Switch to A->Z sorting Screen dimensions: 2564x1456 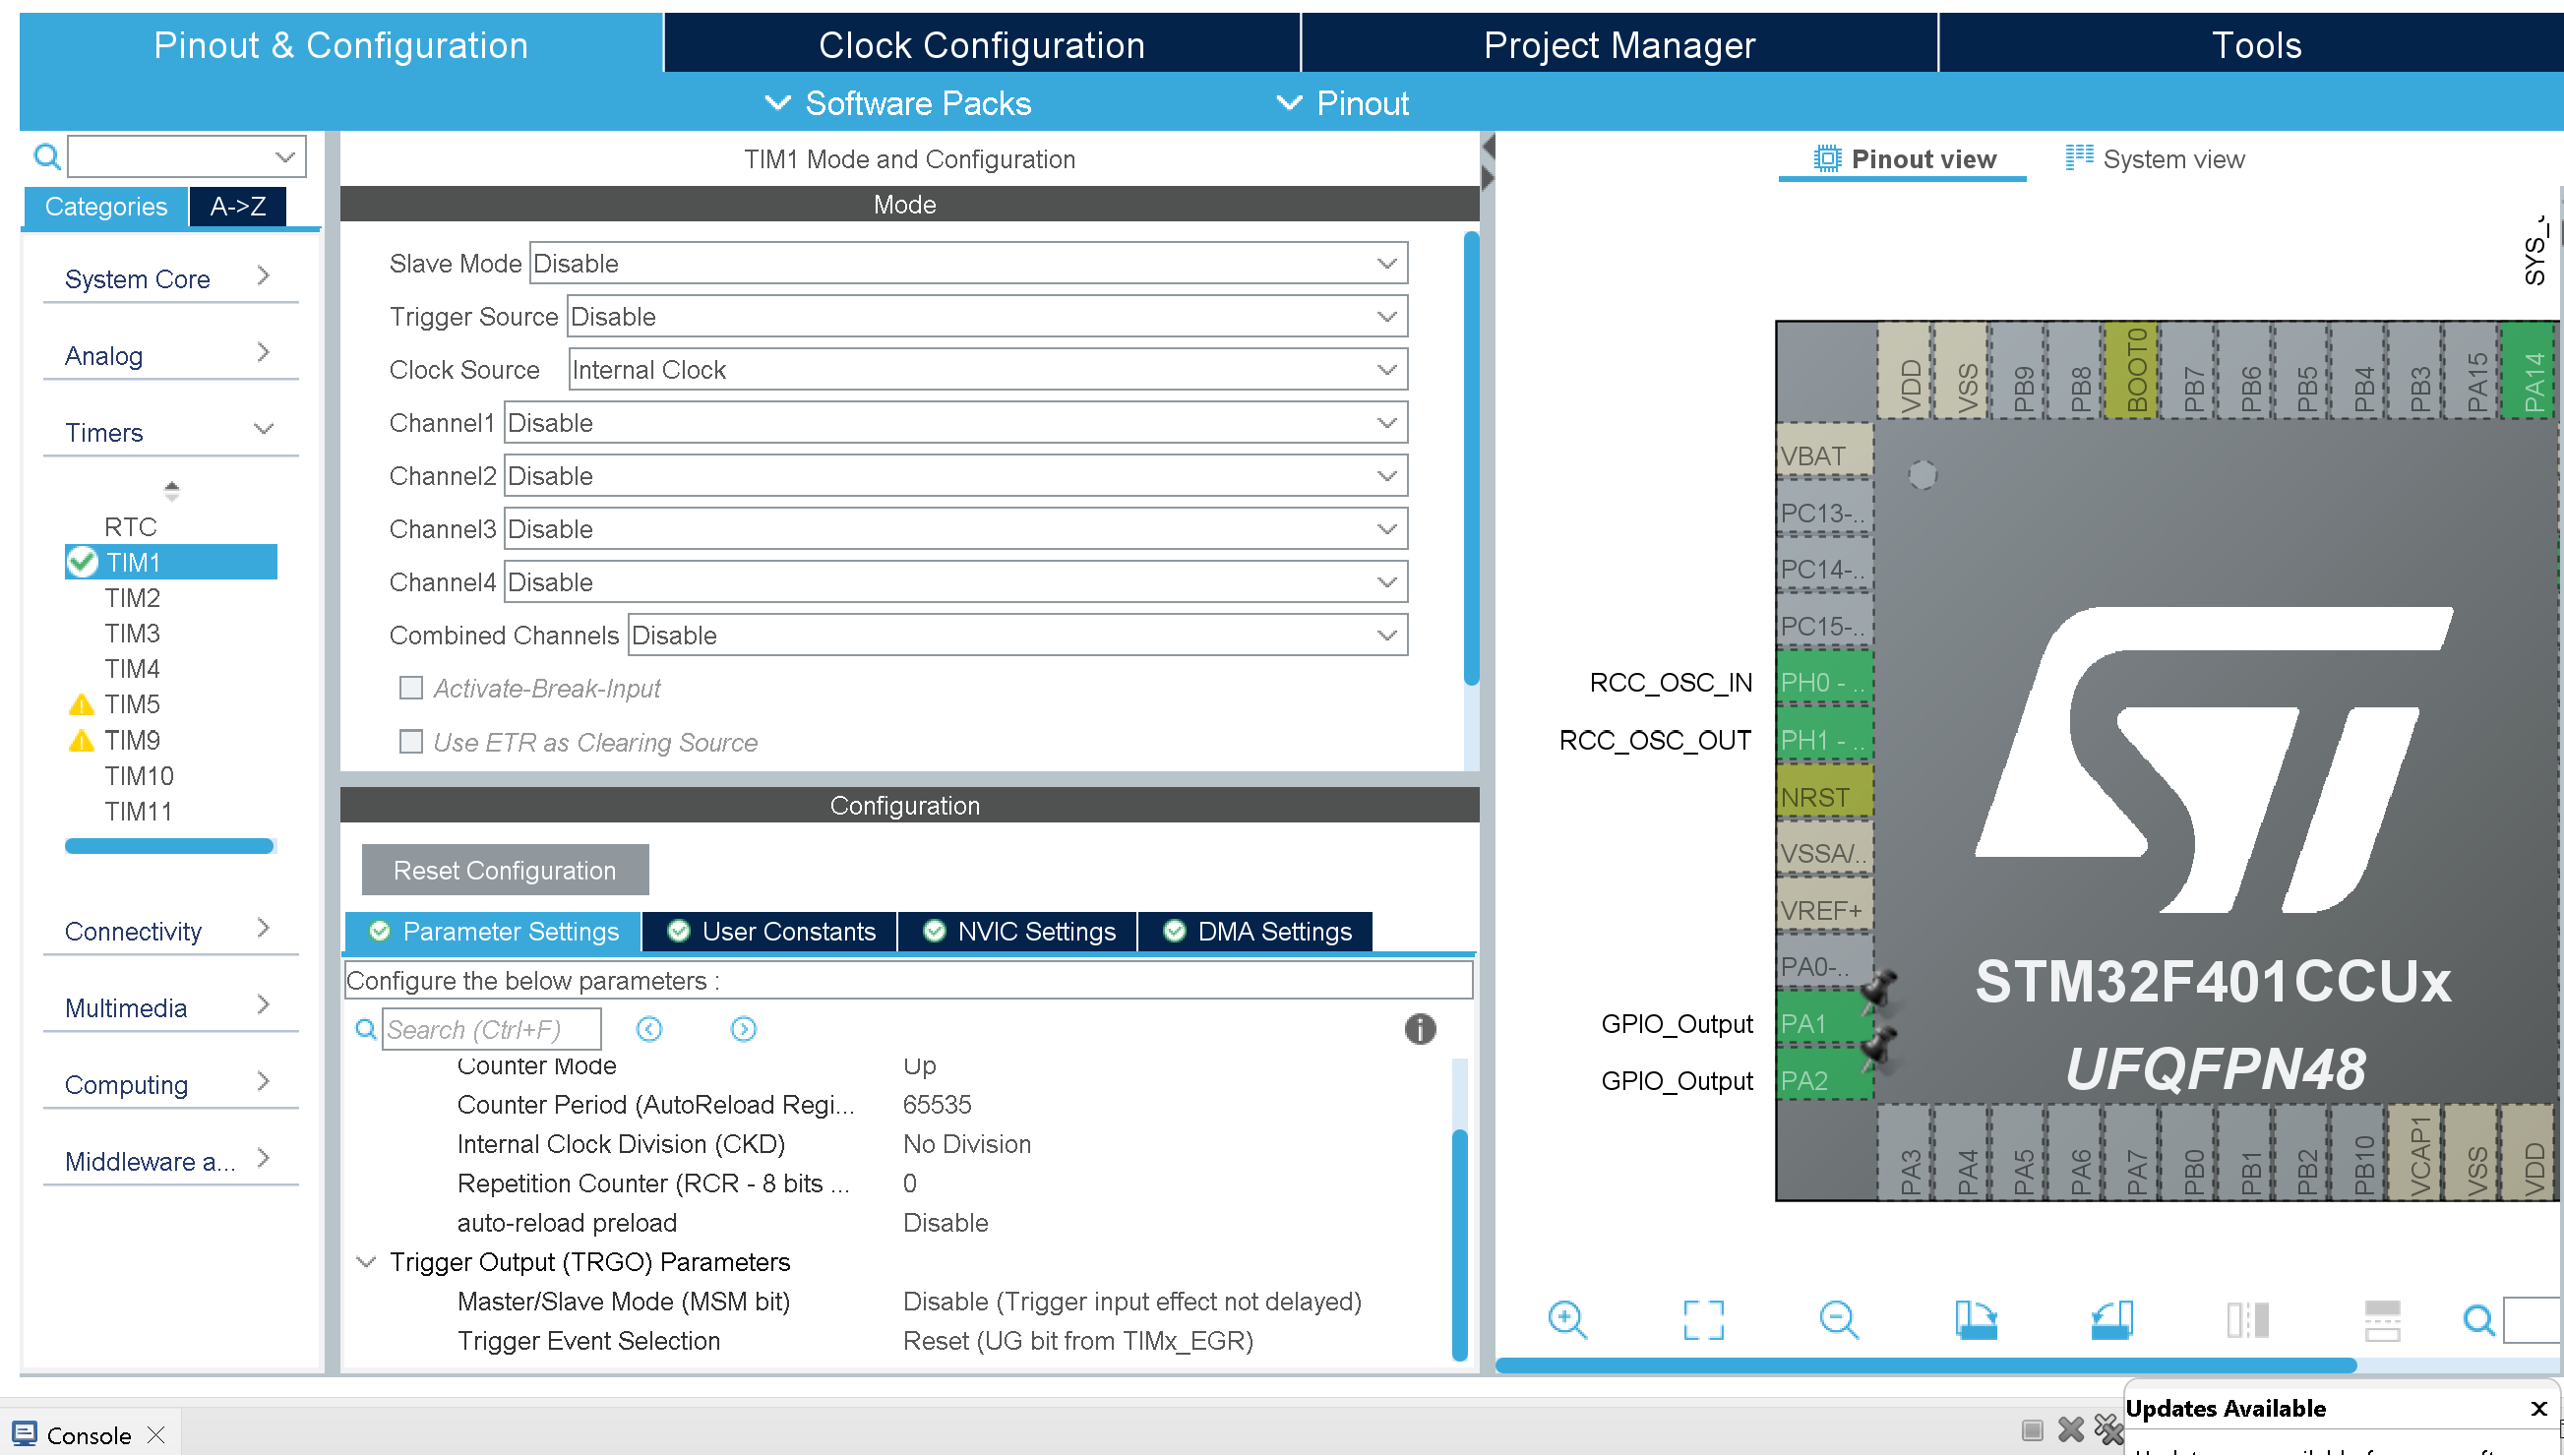[x=237, y=207]
